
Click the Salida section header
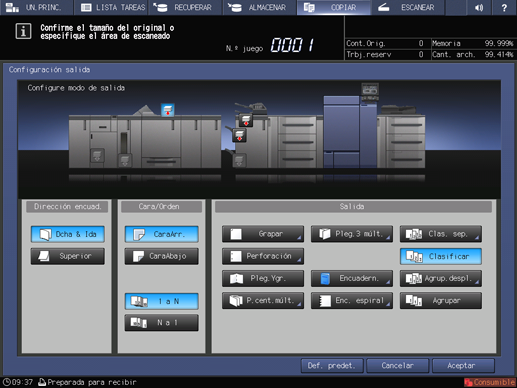pos(353,207)
